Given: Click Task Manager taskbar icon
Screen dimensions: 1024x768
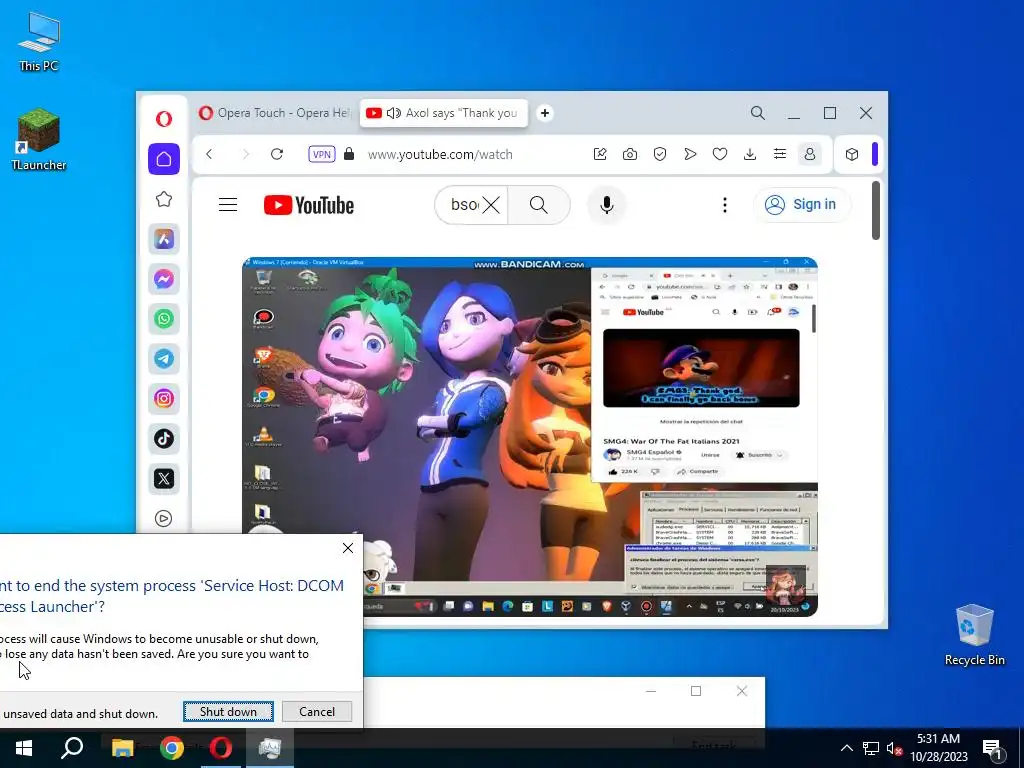Looking at the screenshot, I should tap(269, 748).
